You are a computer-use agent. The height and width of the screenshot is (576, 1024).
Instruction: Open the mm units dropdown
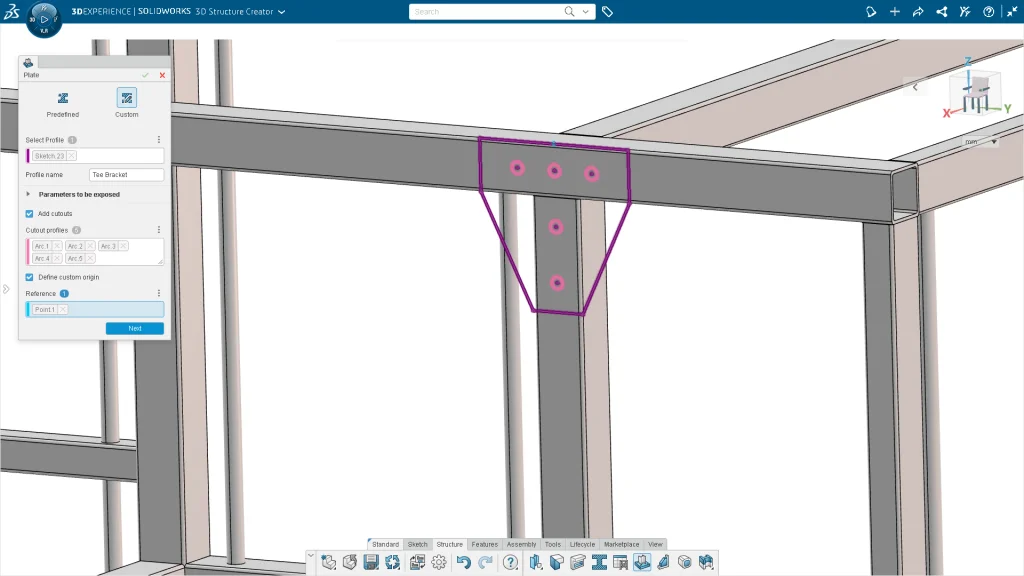pos(980,142)
